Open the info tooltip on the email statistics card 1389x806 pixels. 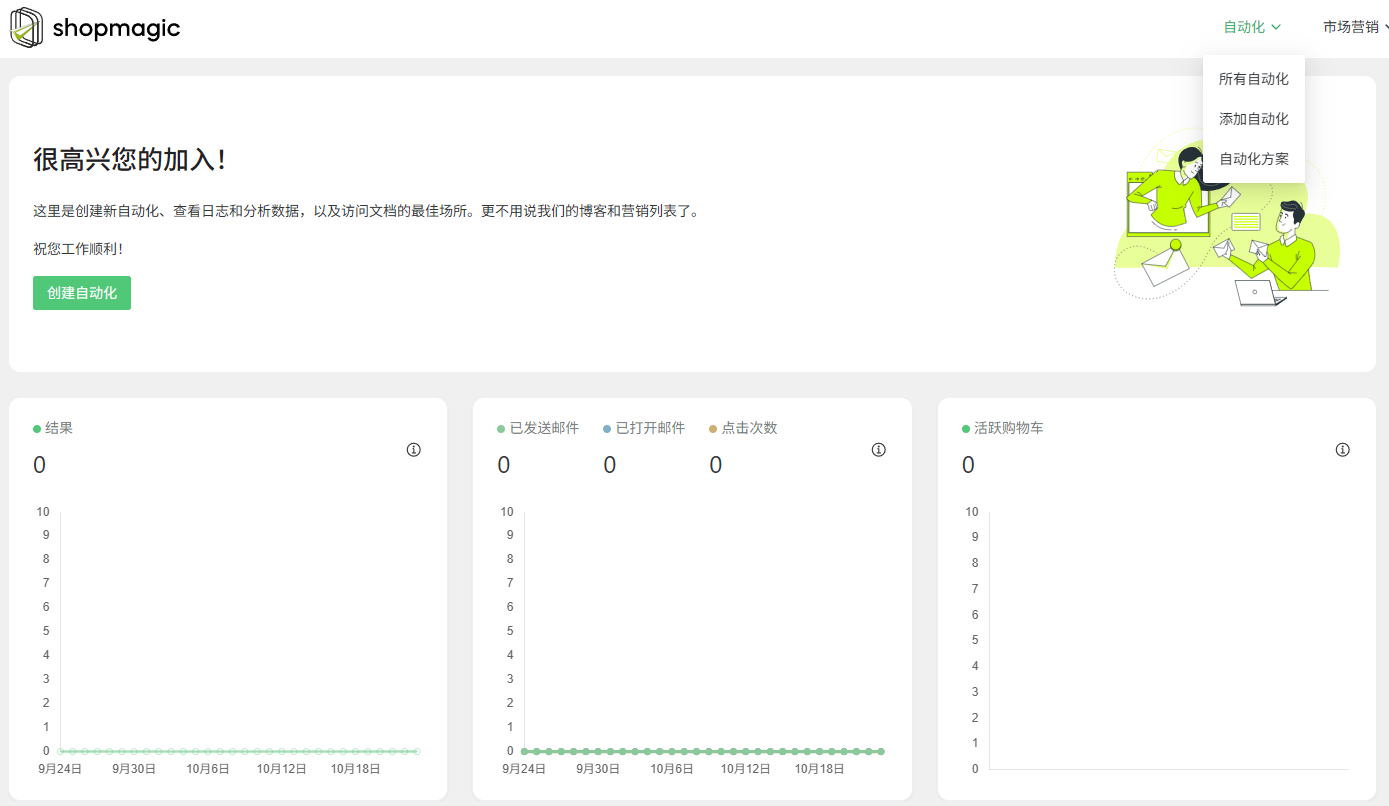878,450
